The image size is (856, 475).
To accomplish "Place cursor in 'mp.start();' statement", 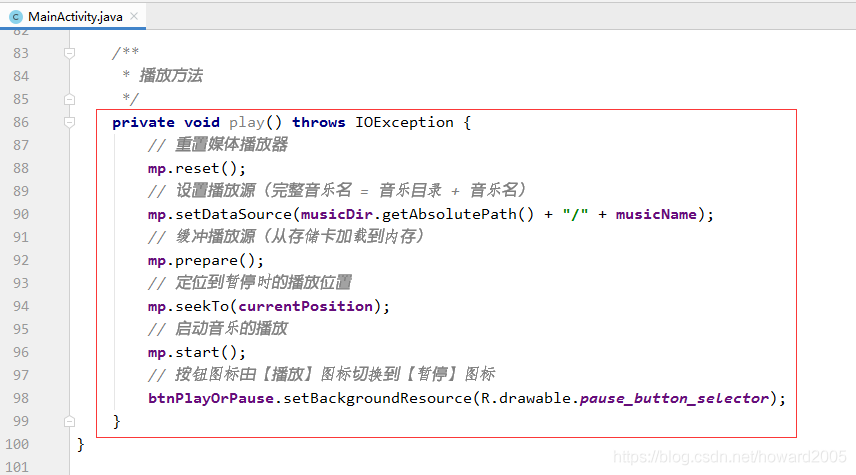I will click(197, 352).
